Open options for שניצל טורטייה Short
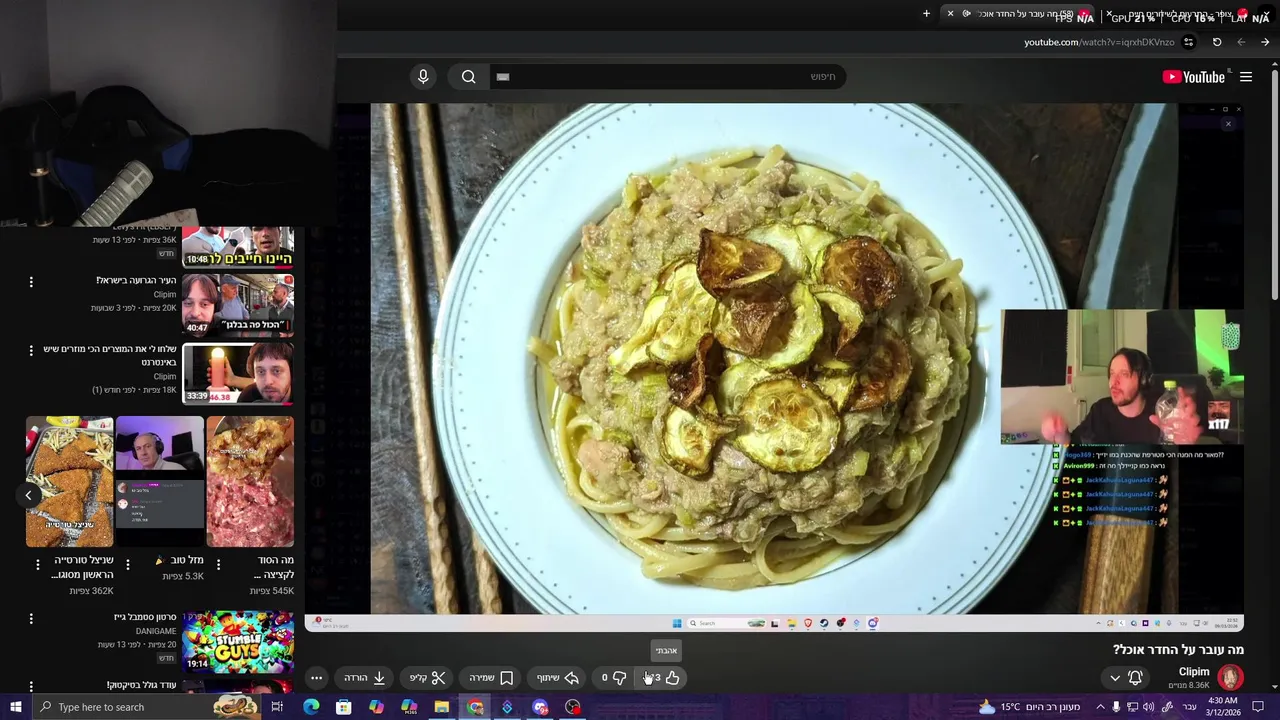The width and height of the screenshot is (1280, 720). (37, 564)
